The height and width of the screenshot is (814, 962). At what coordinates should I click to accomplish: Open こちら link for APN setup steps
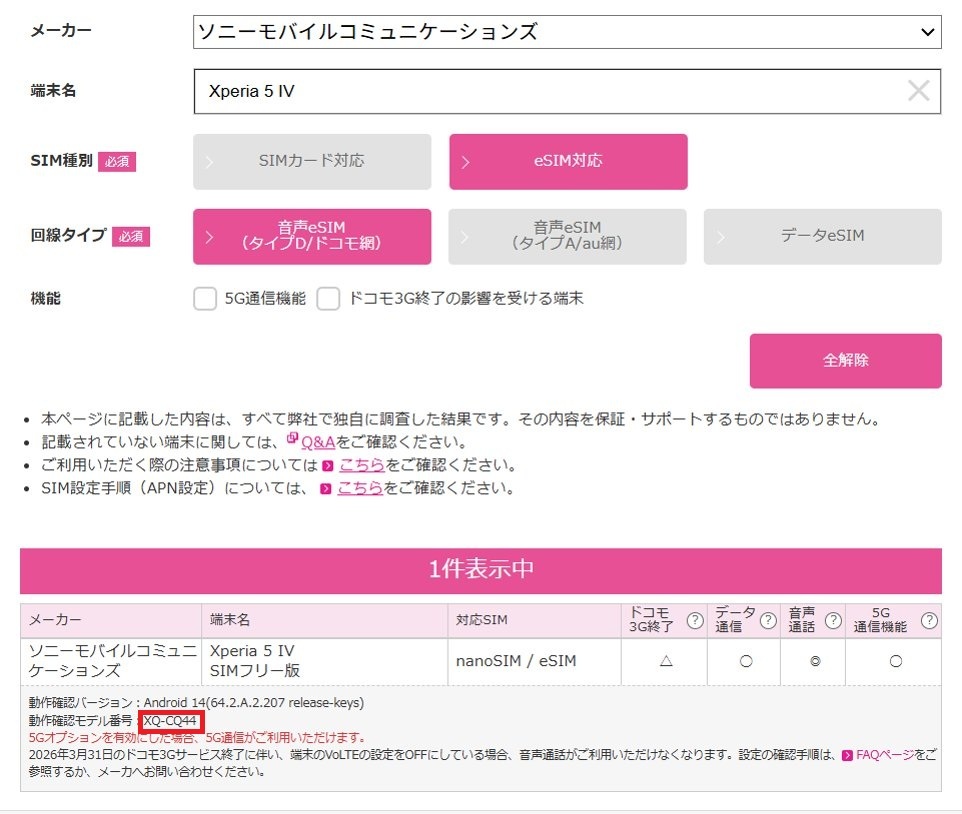[360, 489]
